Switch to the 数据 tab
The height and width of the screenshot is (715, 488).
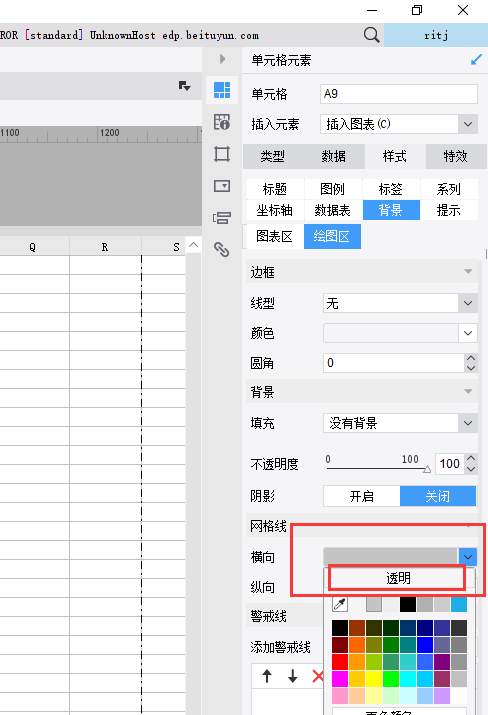(x=333, y=156)
